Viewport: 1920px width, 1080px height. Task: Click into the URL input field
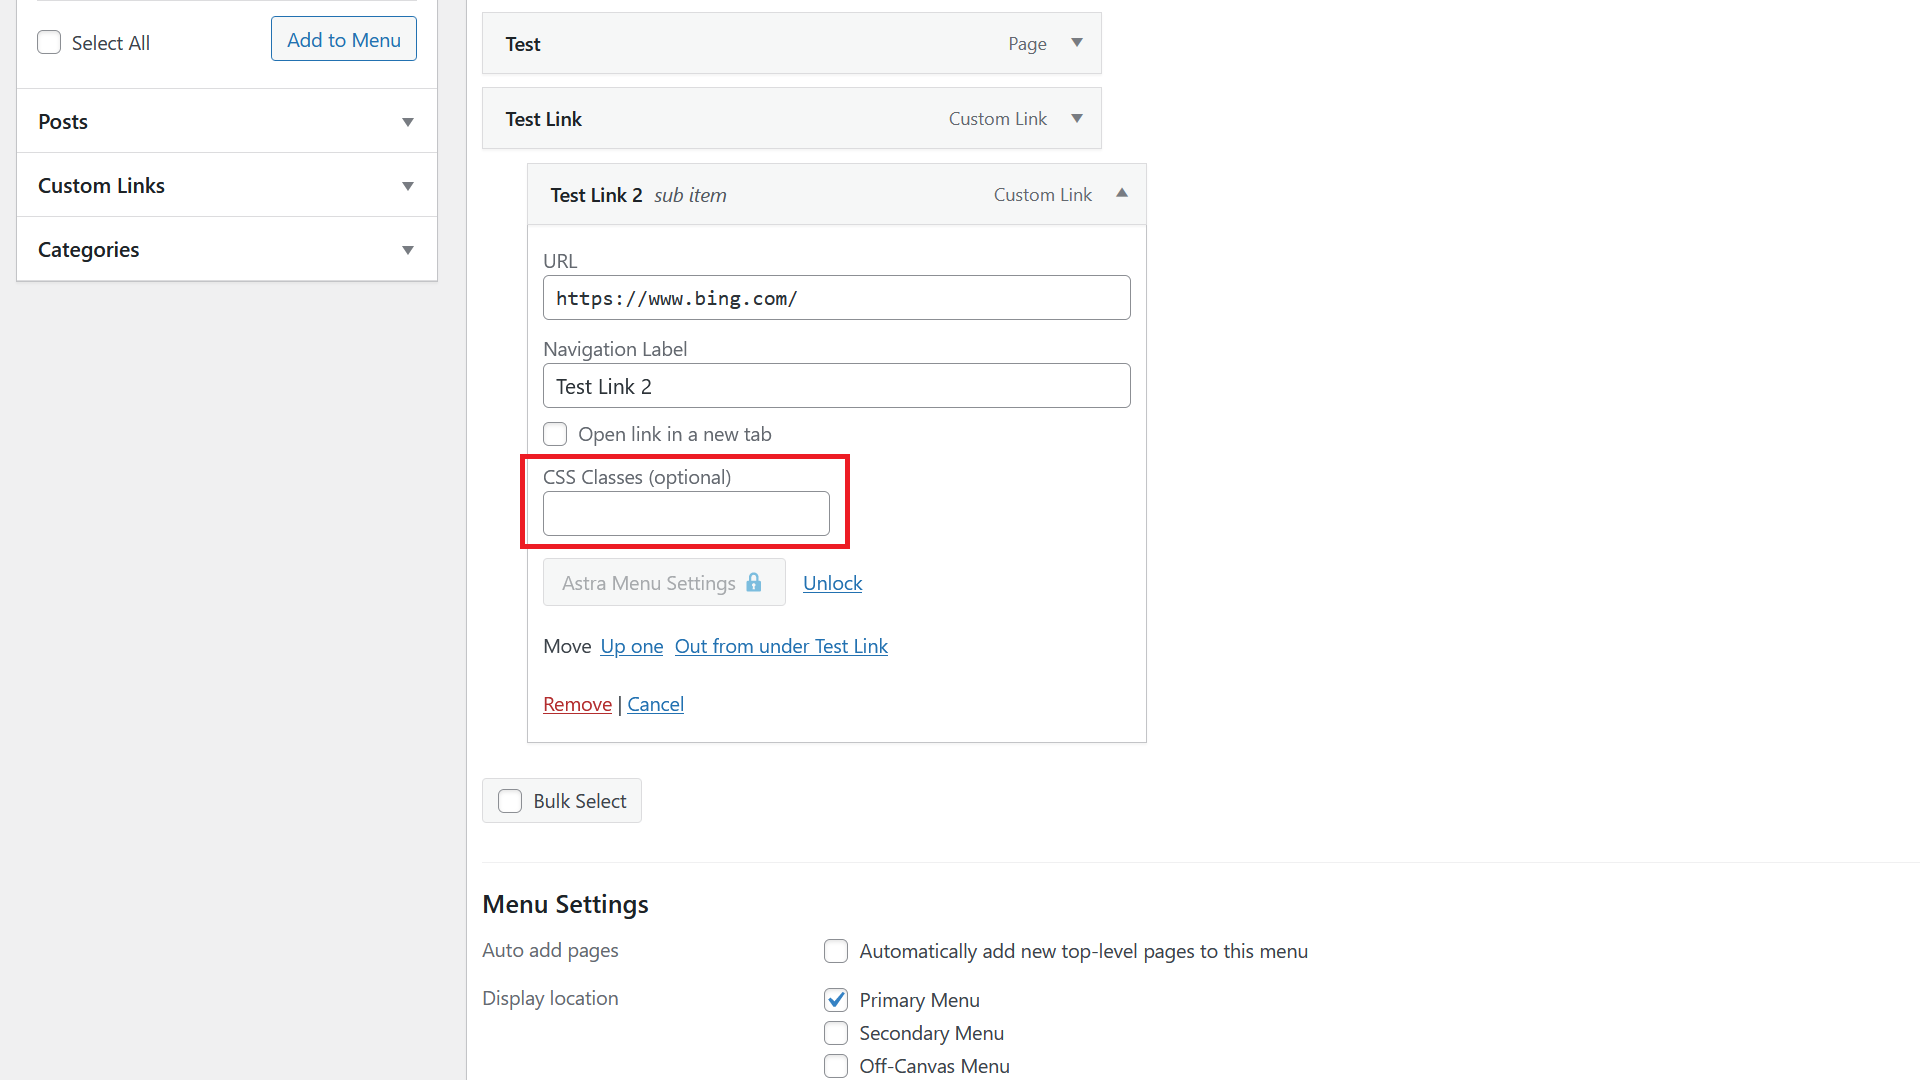point(837,298)
